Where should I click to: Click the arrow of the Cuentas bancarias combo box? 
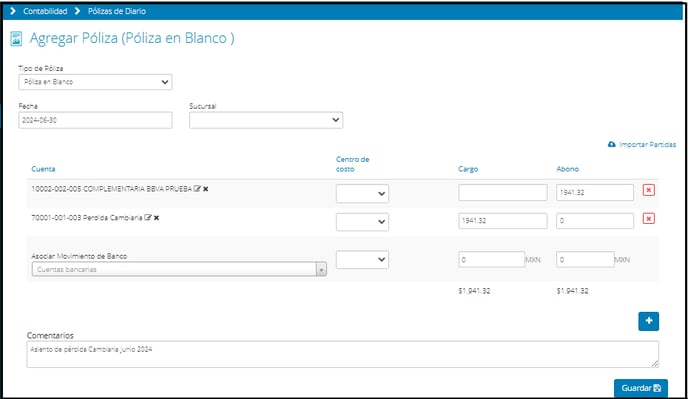(321, 269)
